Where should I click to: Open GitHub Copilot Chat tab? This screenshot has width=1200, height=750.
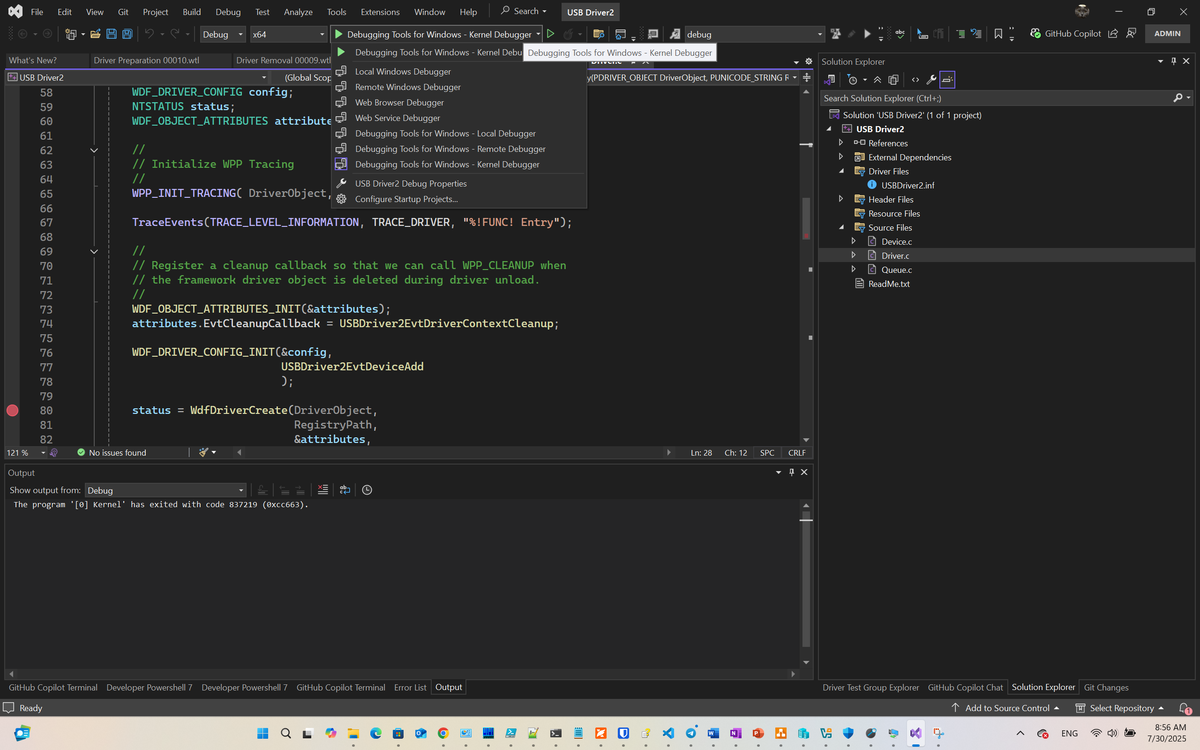965,688
